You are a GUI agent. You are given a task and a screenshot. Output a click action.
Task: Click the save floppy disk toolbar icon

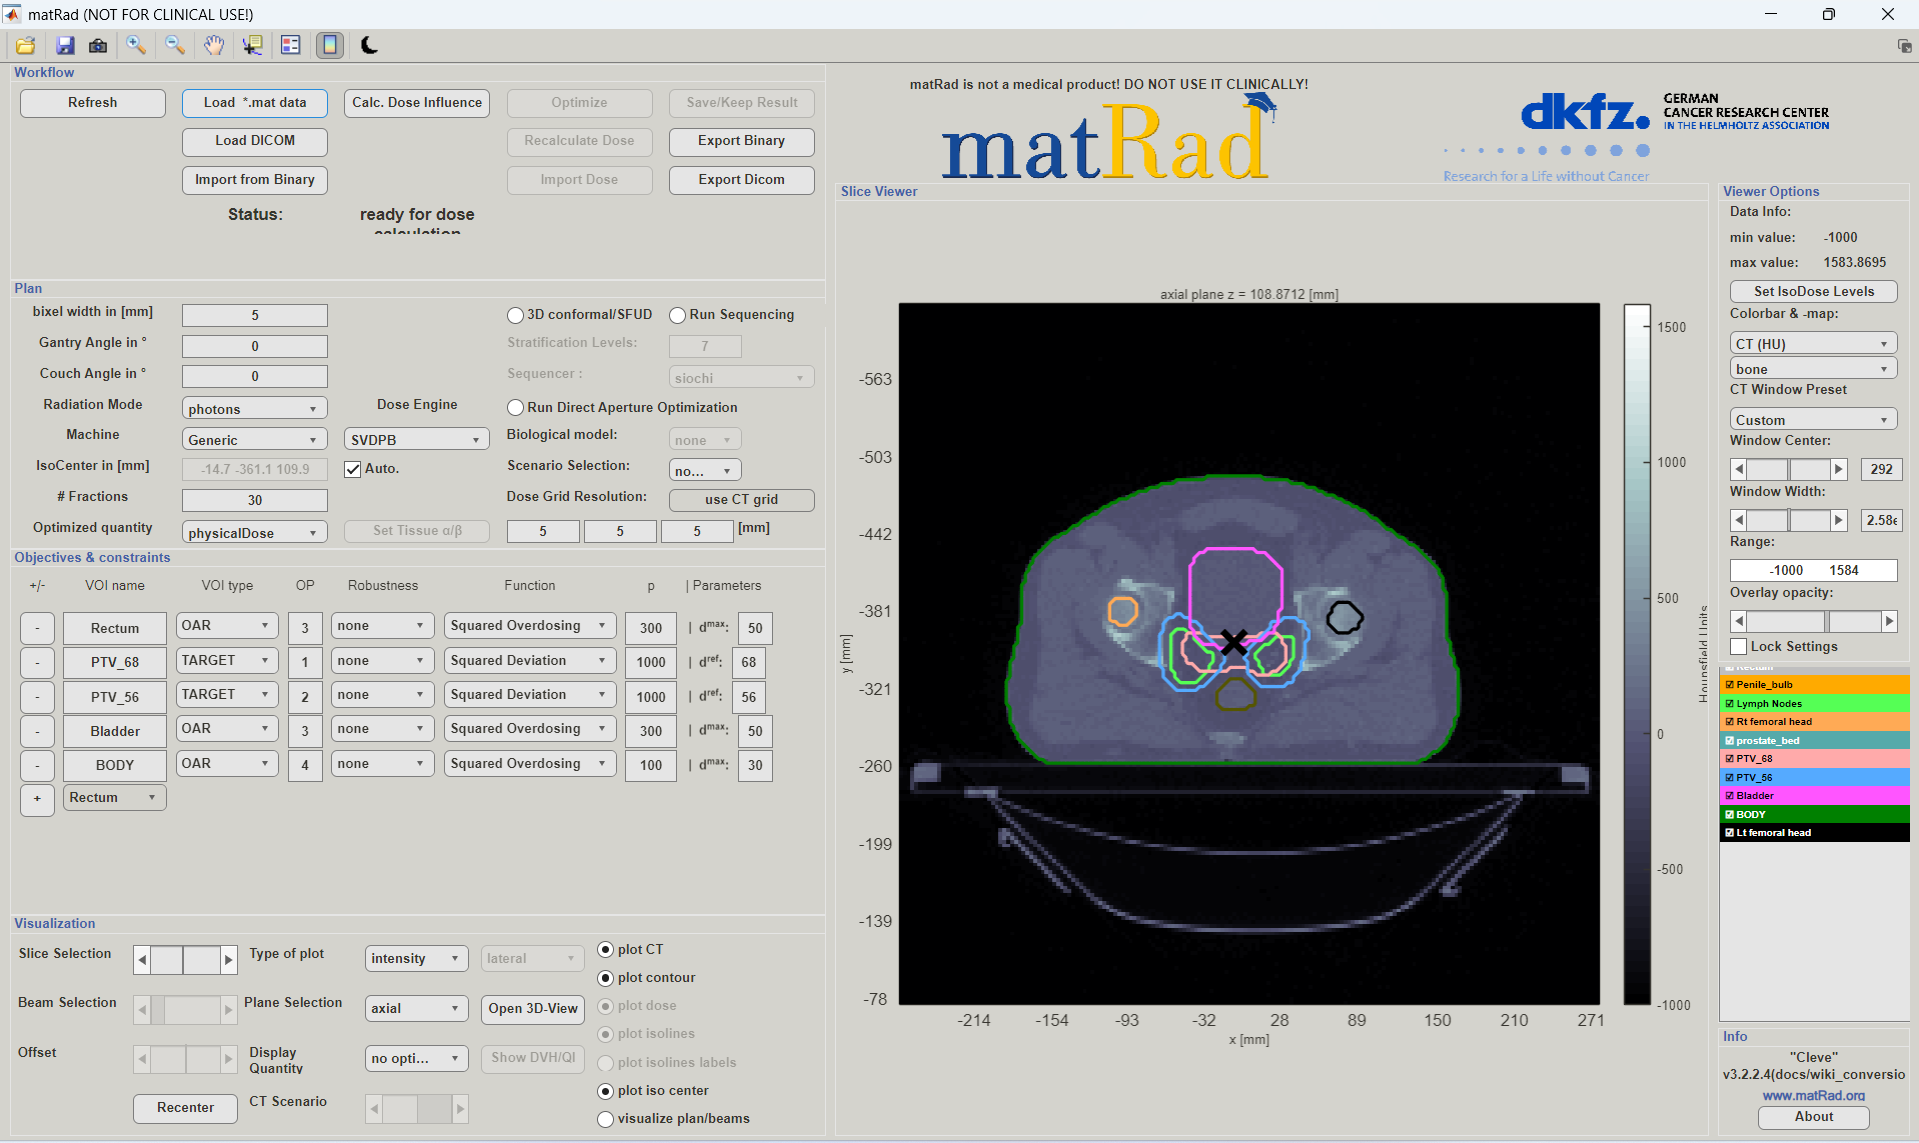[65, 45]
